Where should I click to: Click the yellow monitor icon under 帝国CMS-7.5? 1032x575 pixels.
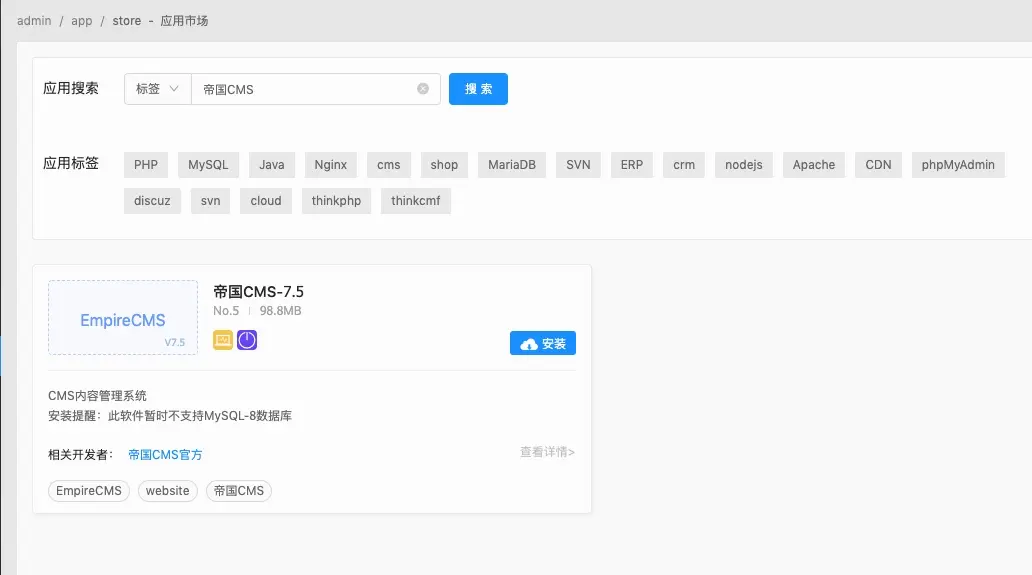tap(223, 340)
